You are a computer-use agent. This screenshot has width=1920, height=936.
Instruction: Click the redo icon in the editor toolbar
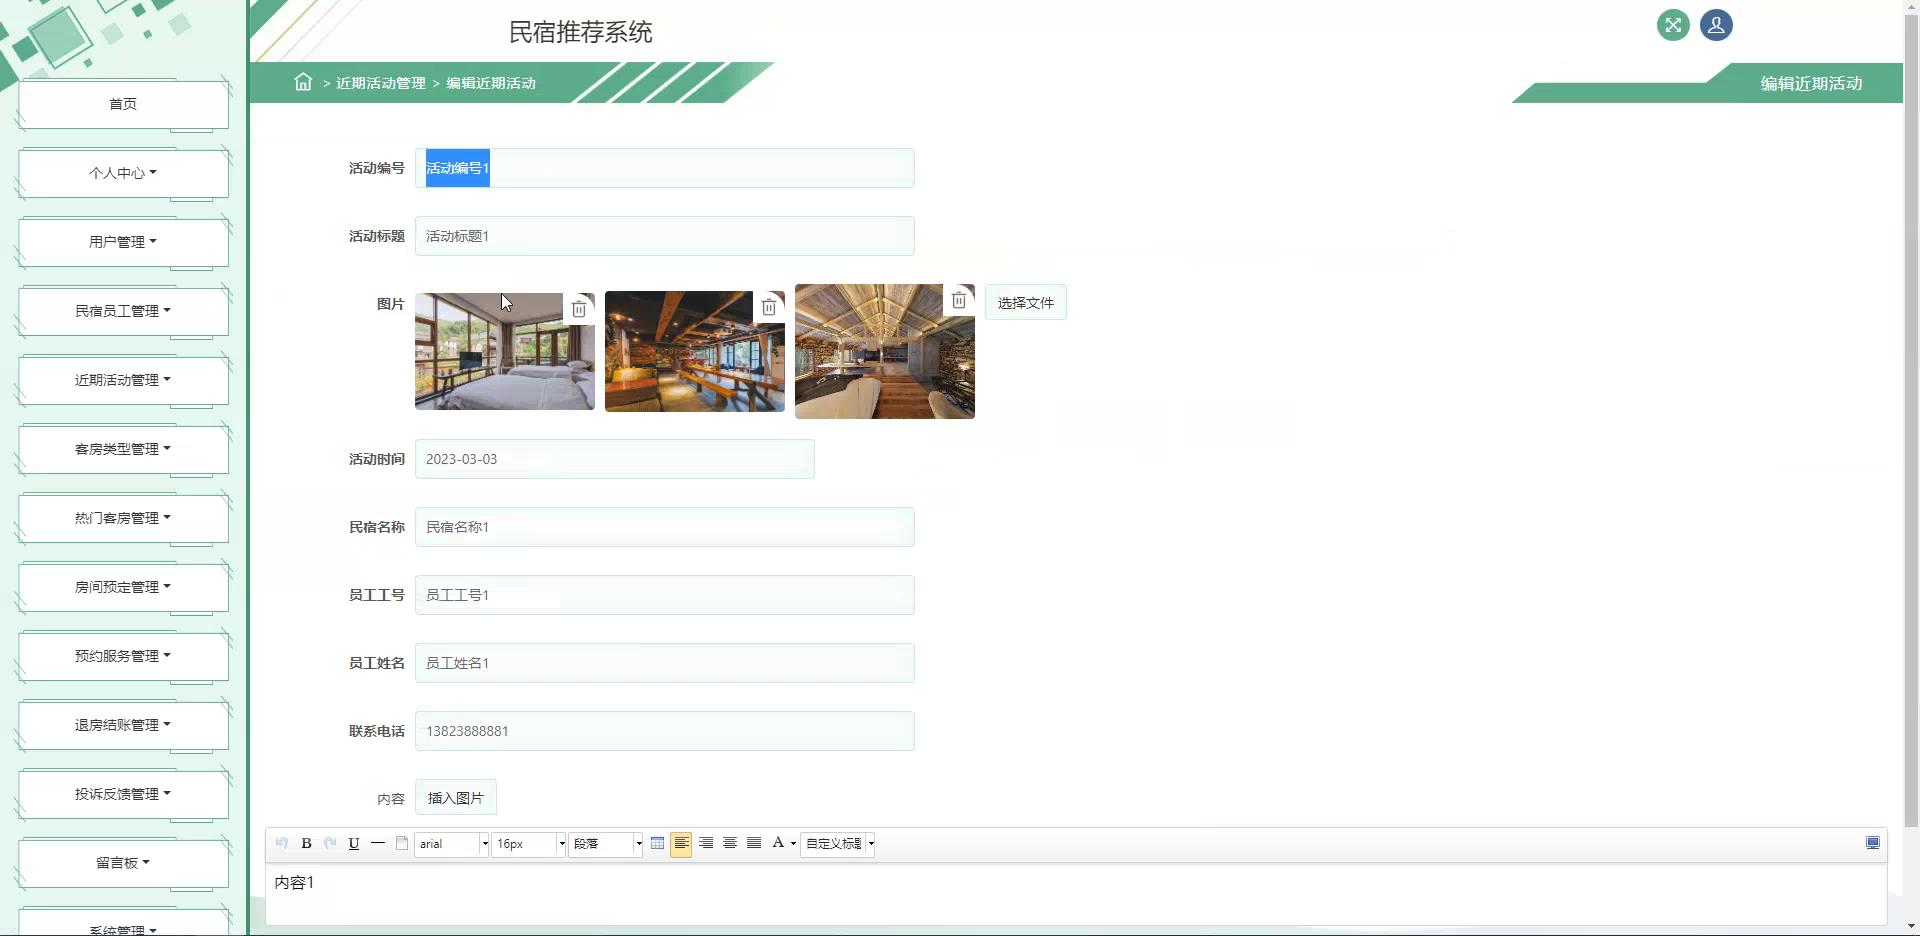tap(330, 843)
